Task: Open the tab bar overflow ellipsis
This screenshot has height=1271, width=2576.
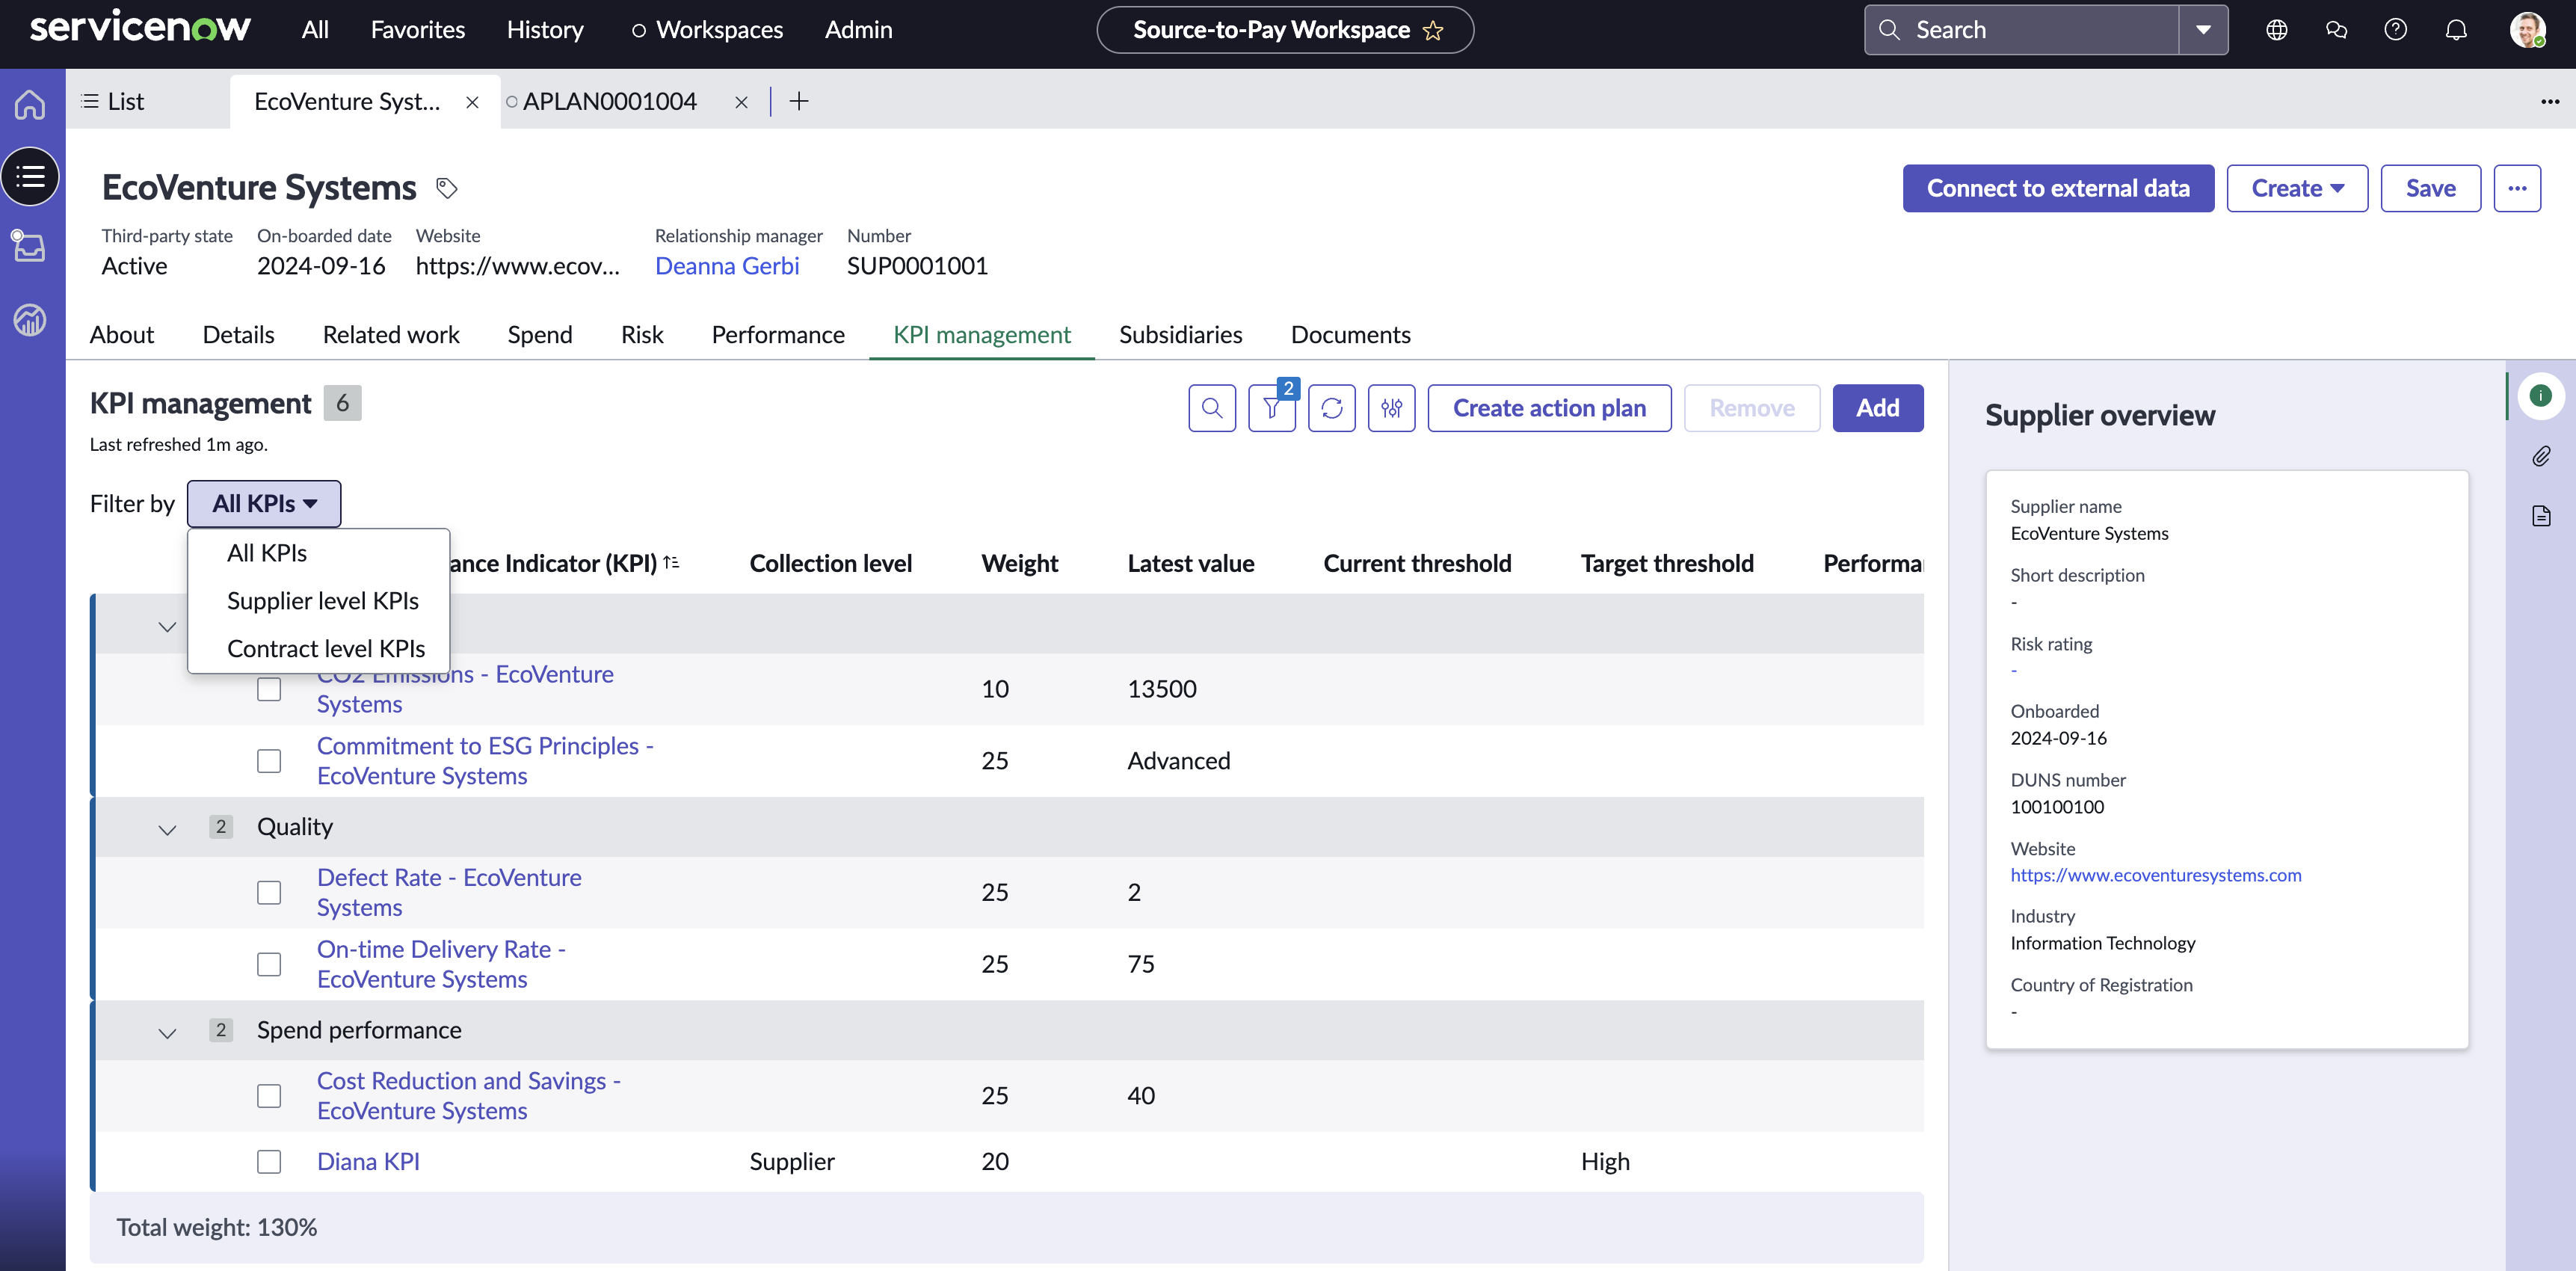Action: click(x=2550, y=101)
